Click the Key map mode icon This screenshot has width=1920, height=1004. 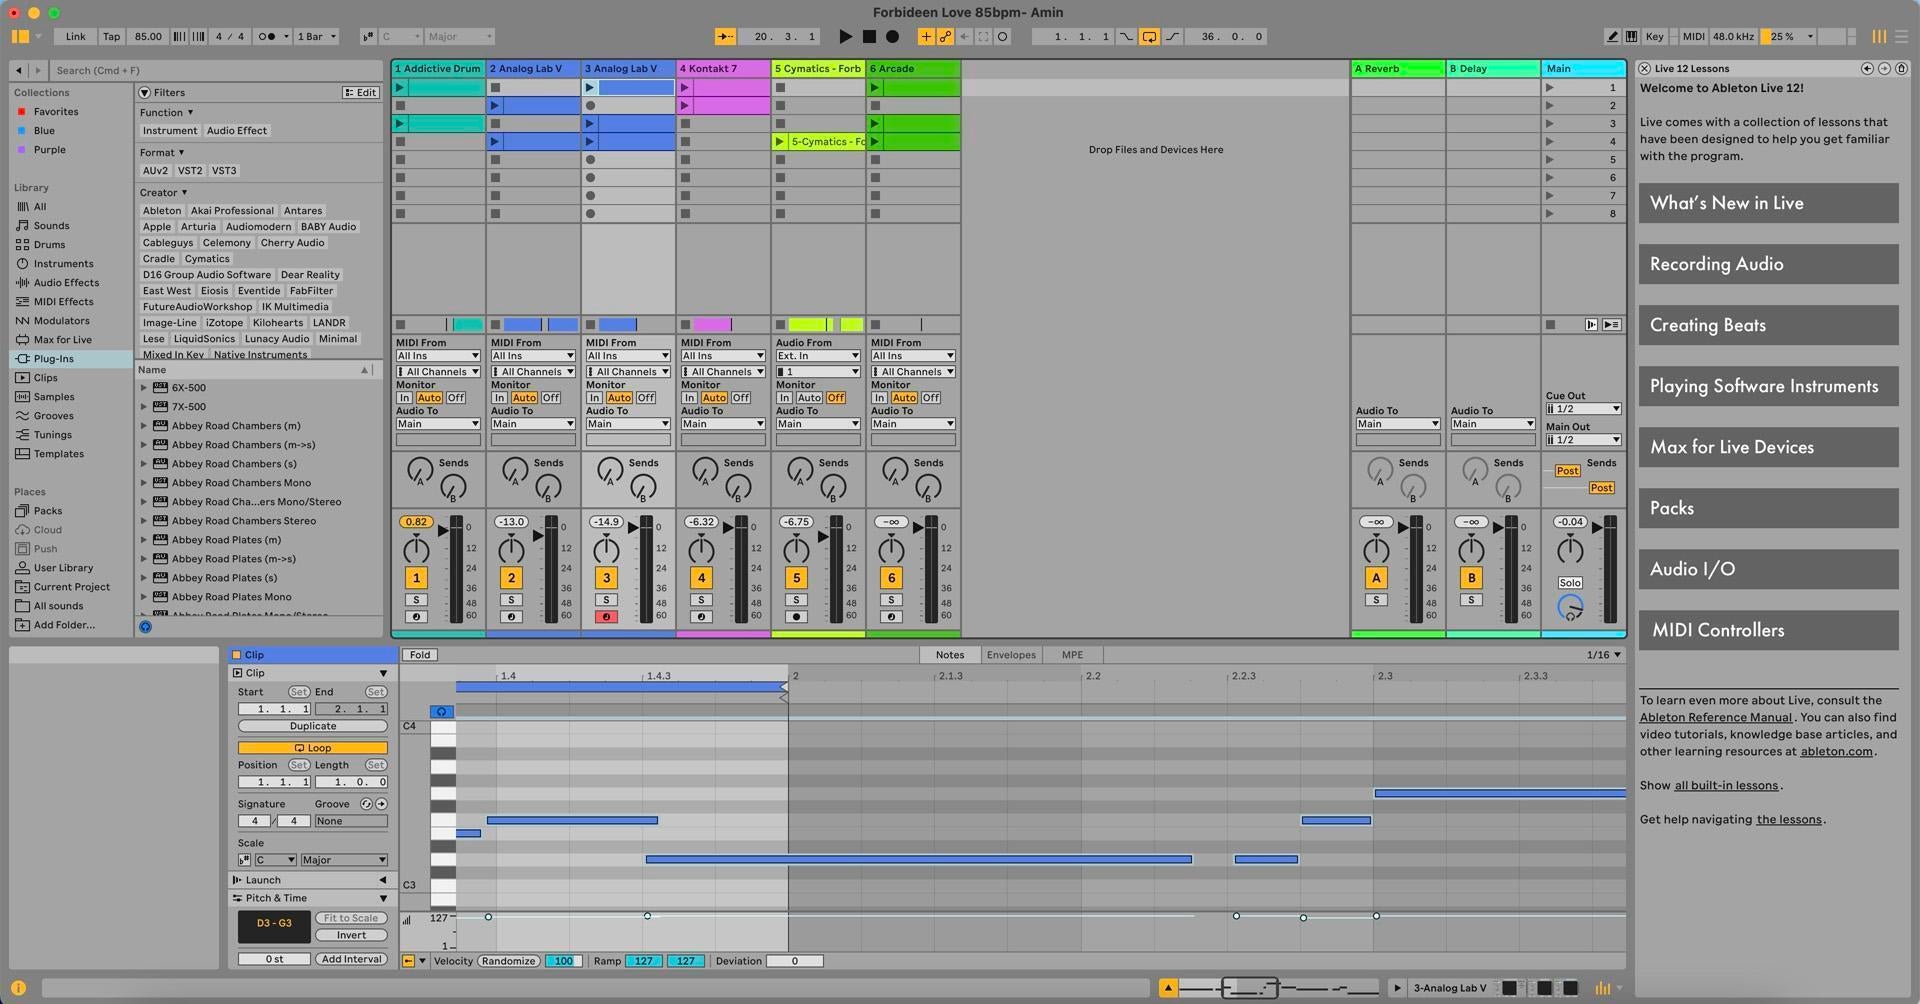(x=1655, y=36)
